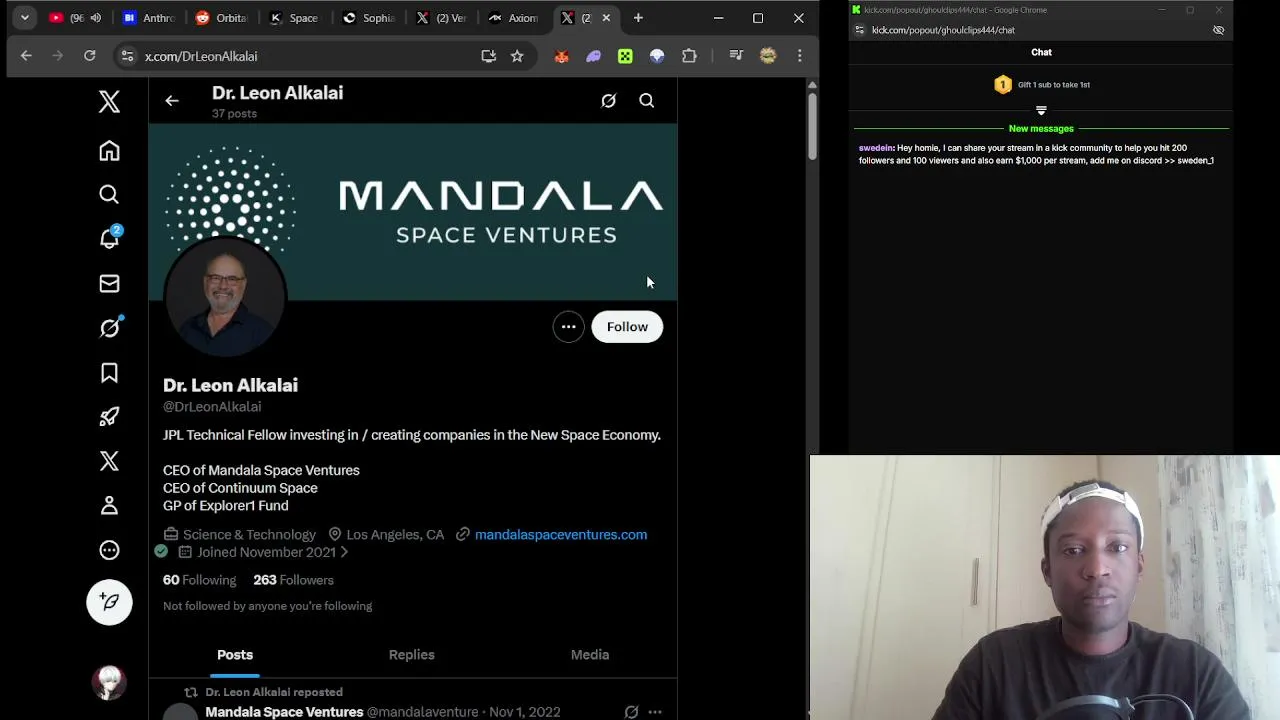Open Chrome three-dot menu
Screen dimensions: 1280x720
(x=799, y=56)
